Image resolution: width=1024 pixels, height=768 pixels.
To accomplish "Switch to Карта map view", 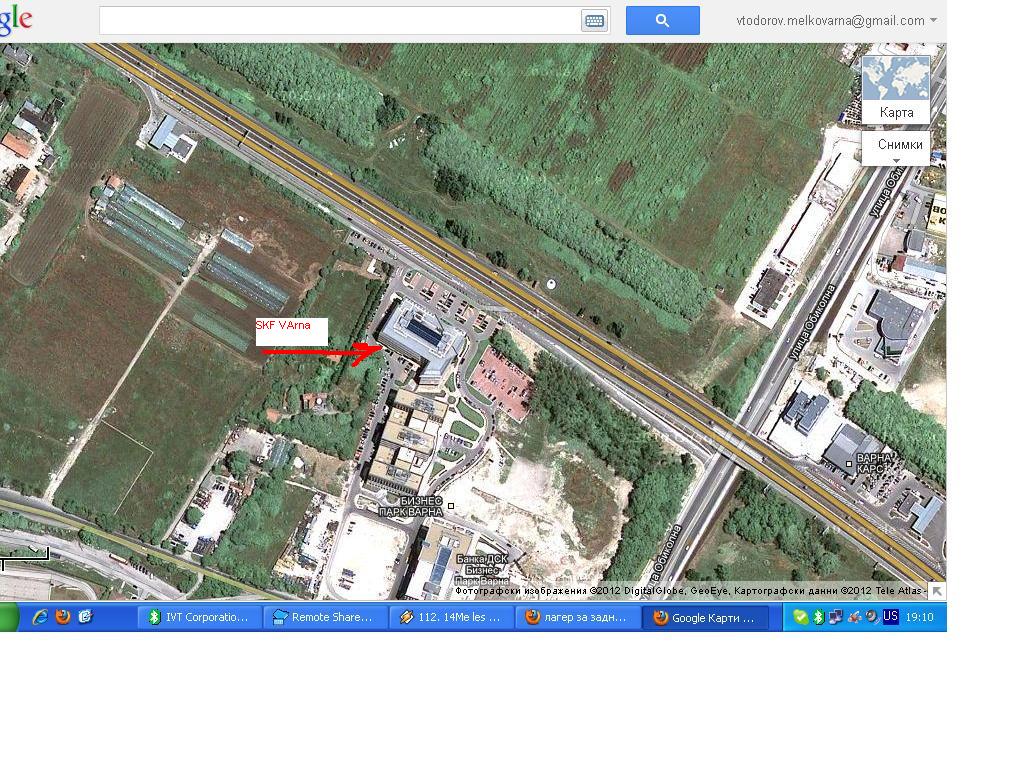I will (896, 90).
